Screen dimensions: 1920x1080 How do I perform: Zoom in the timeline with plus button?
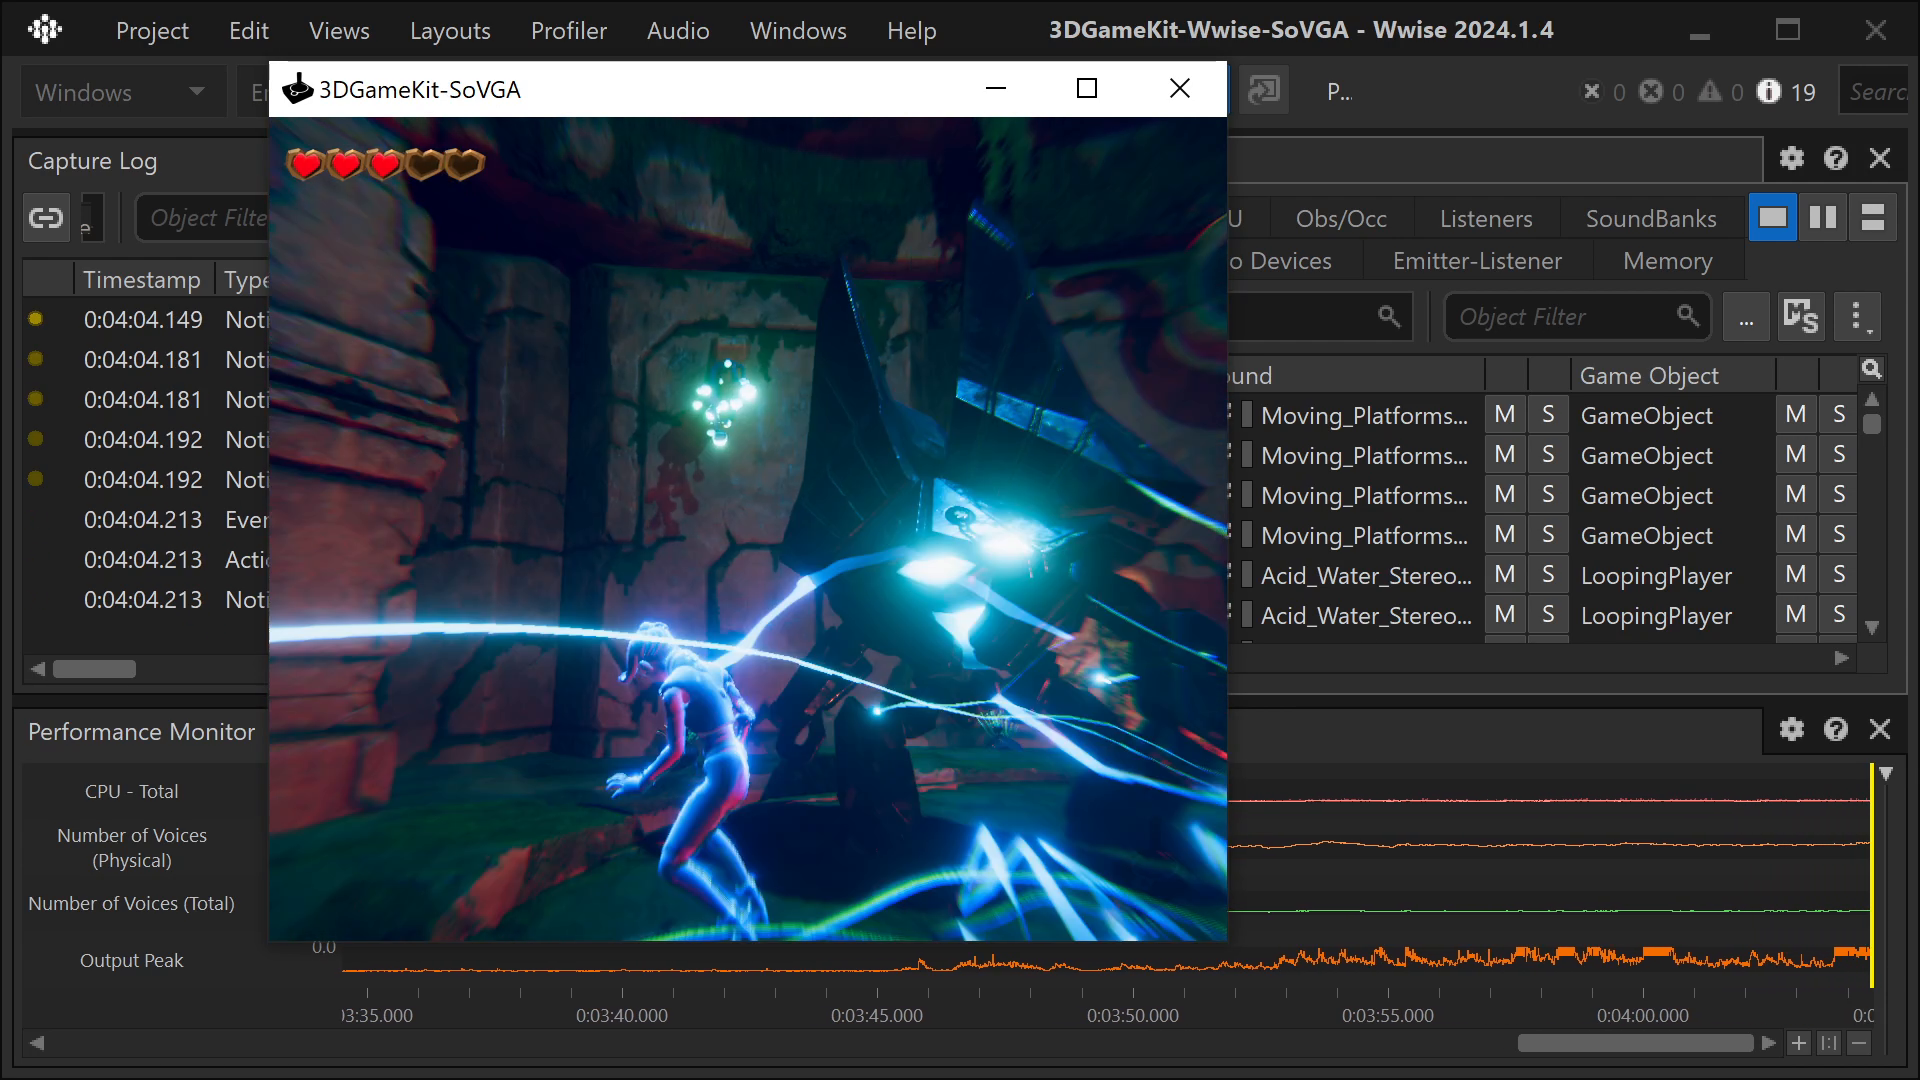[x=1799, y=1043]
